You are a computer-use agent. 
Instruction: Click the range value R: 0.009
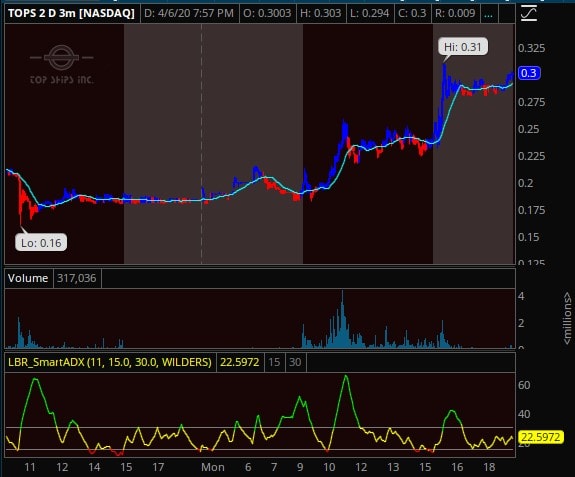[455, 14]
